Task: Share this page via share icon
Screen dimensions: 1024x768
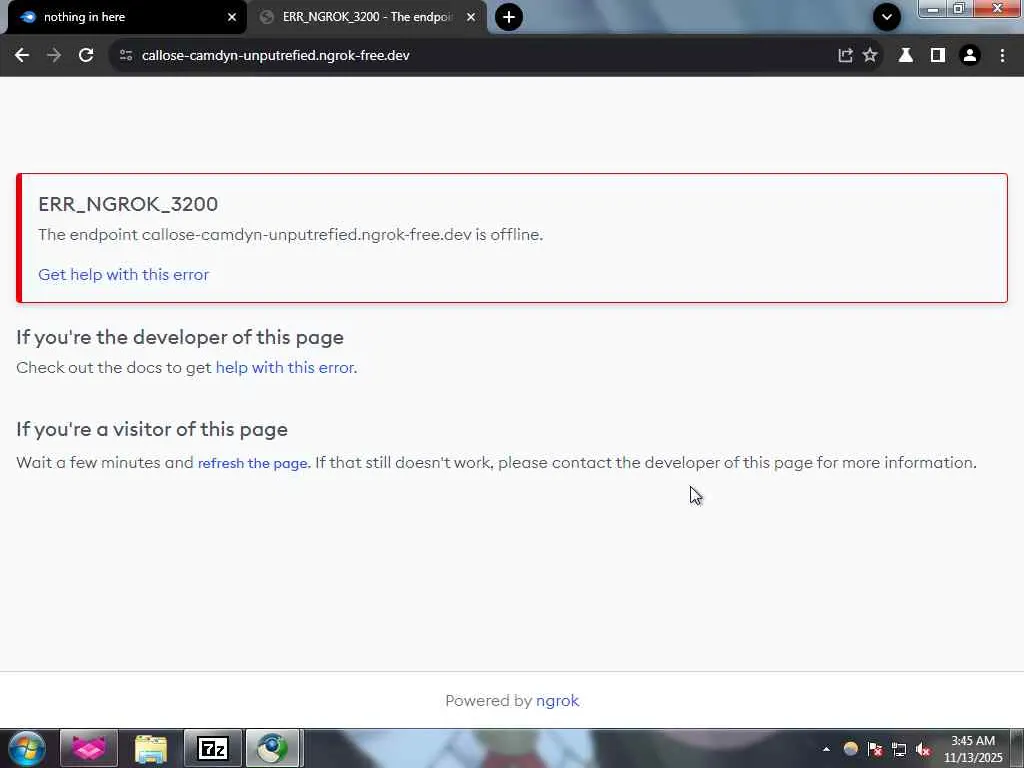Action: [x=845, y=56]
